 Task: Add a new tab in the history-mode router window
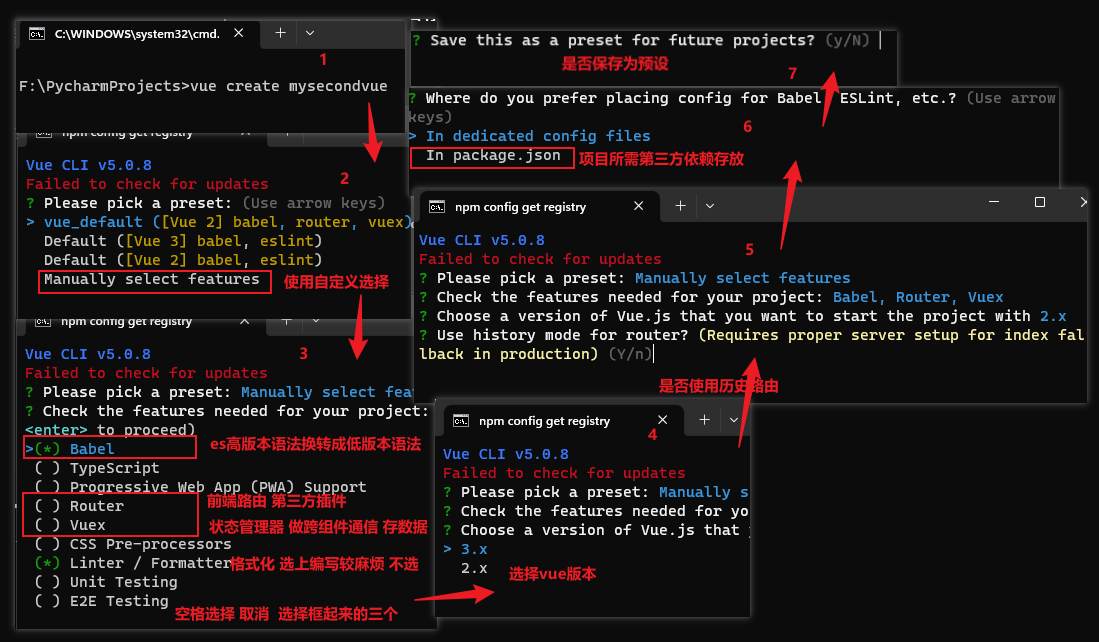[x=680, y=205]
